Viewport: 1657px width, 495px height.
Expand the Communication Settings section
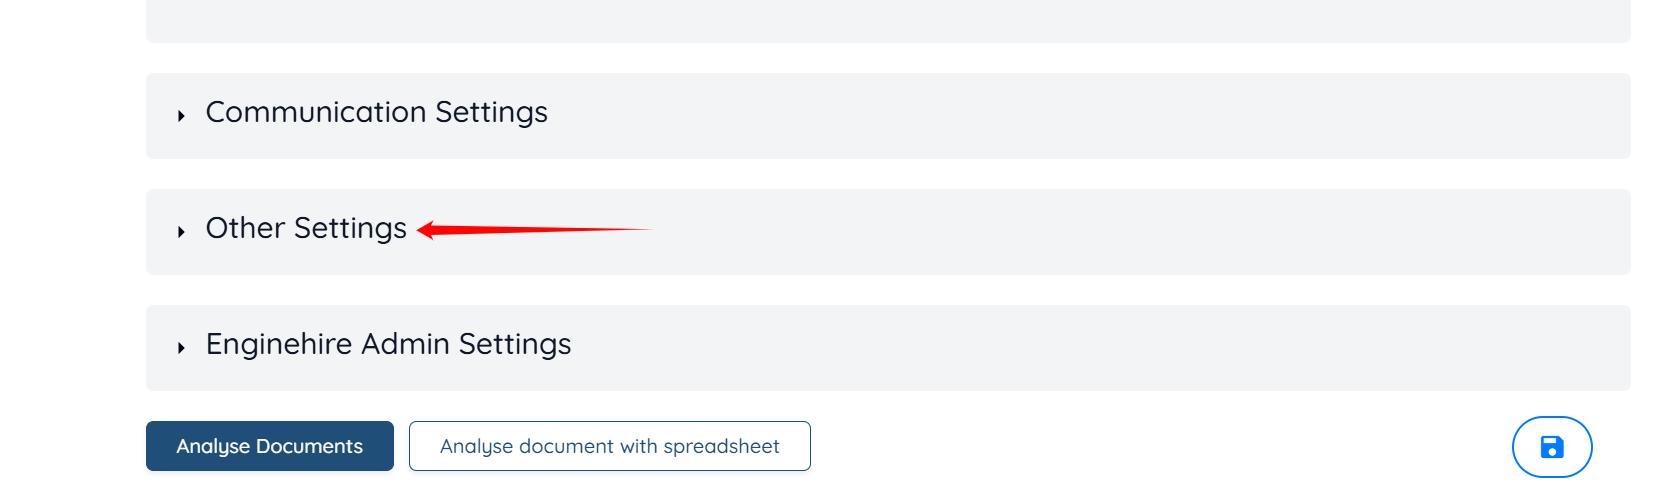(888, 116)
